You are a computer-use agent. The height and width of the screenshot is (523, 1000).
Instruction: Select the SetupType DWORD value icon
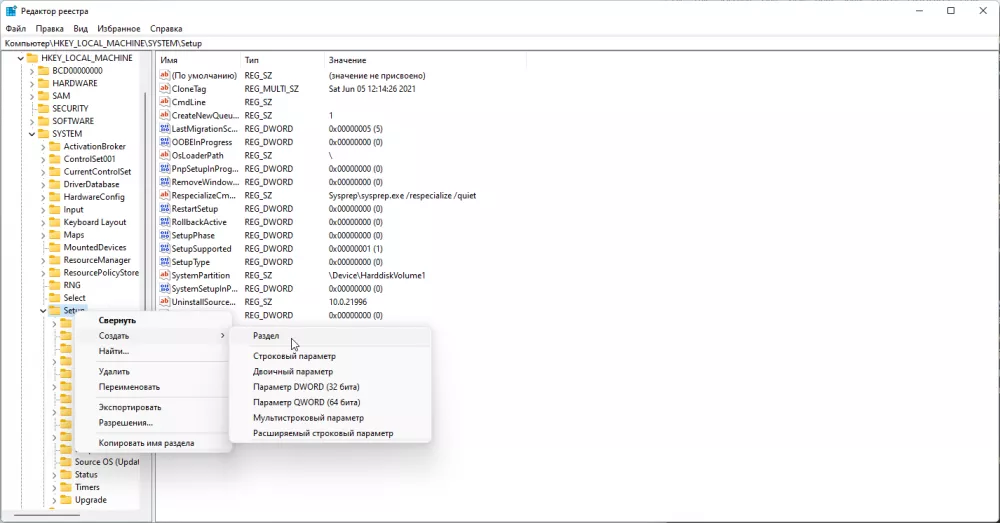(164, 262)
